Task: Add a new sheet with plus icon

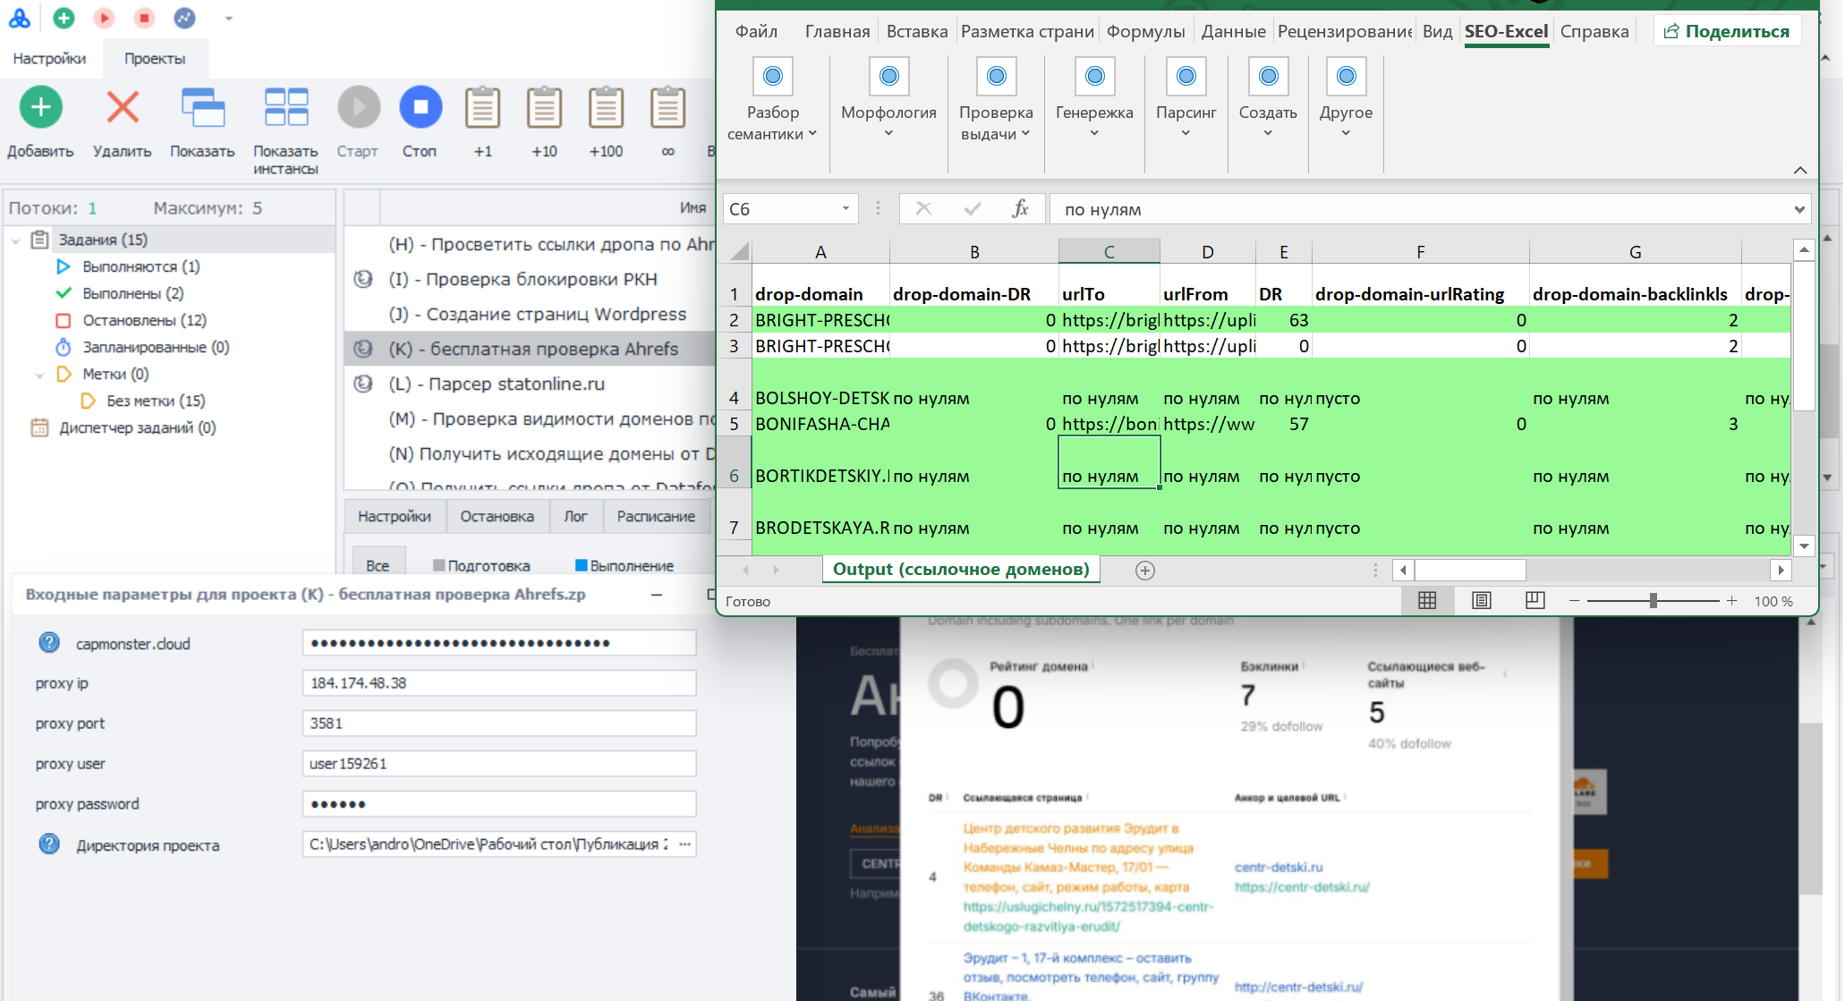Action: 1145,570
